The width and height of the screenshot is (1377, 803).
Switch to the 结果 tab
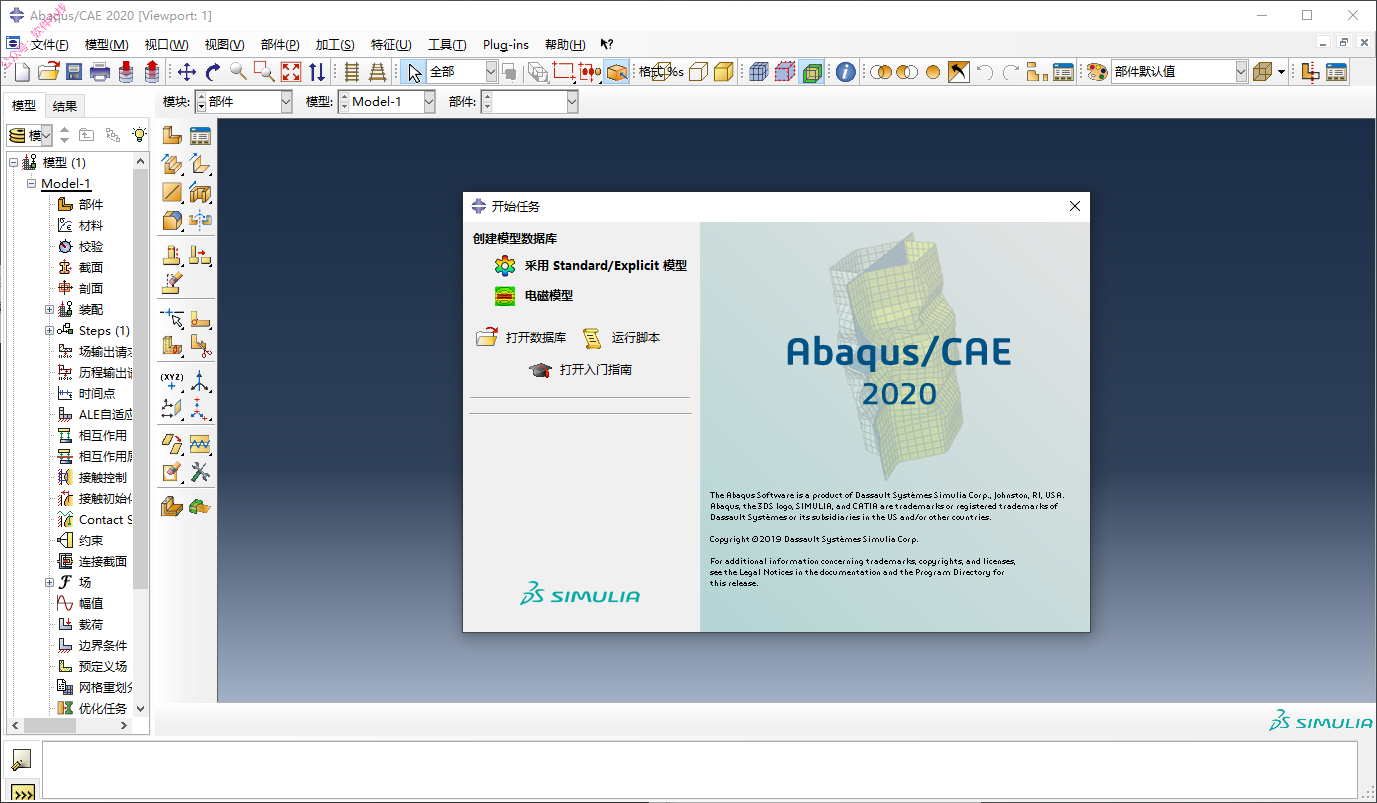pyautogui.click(x=65, y=106)
